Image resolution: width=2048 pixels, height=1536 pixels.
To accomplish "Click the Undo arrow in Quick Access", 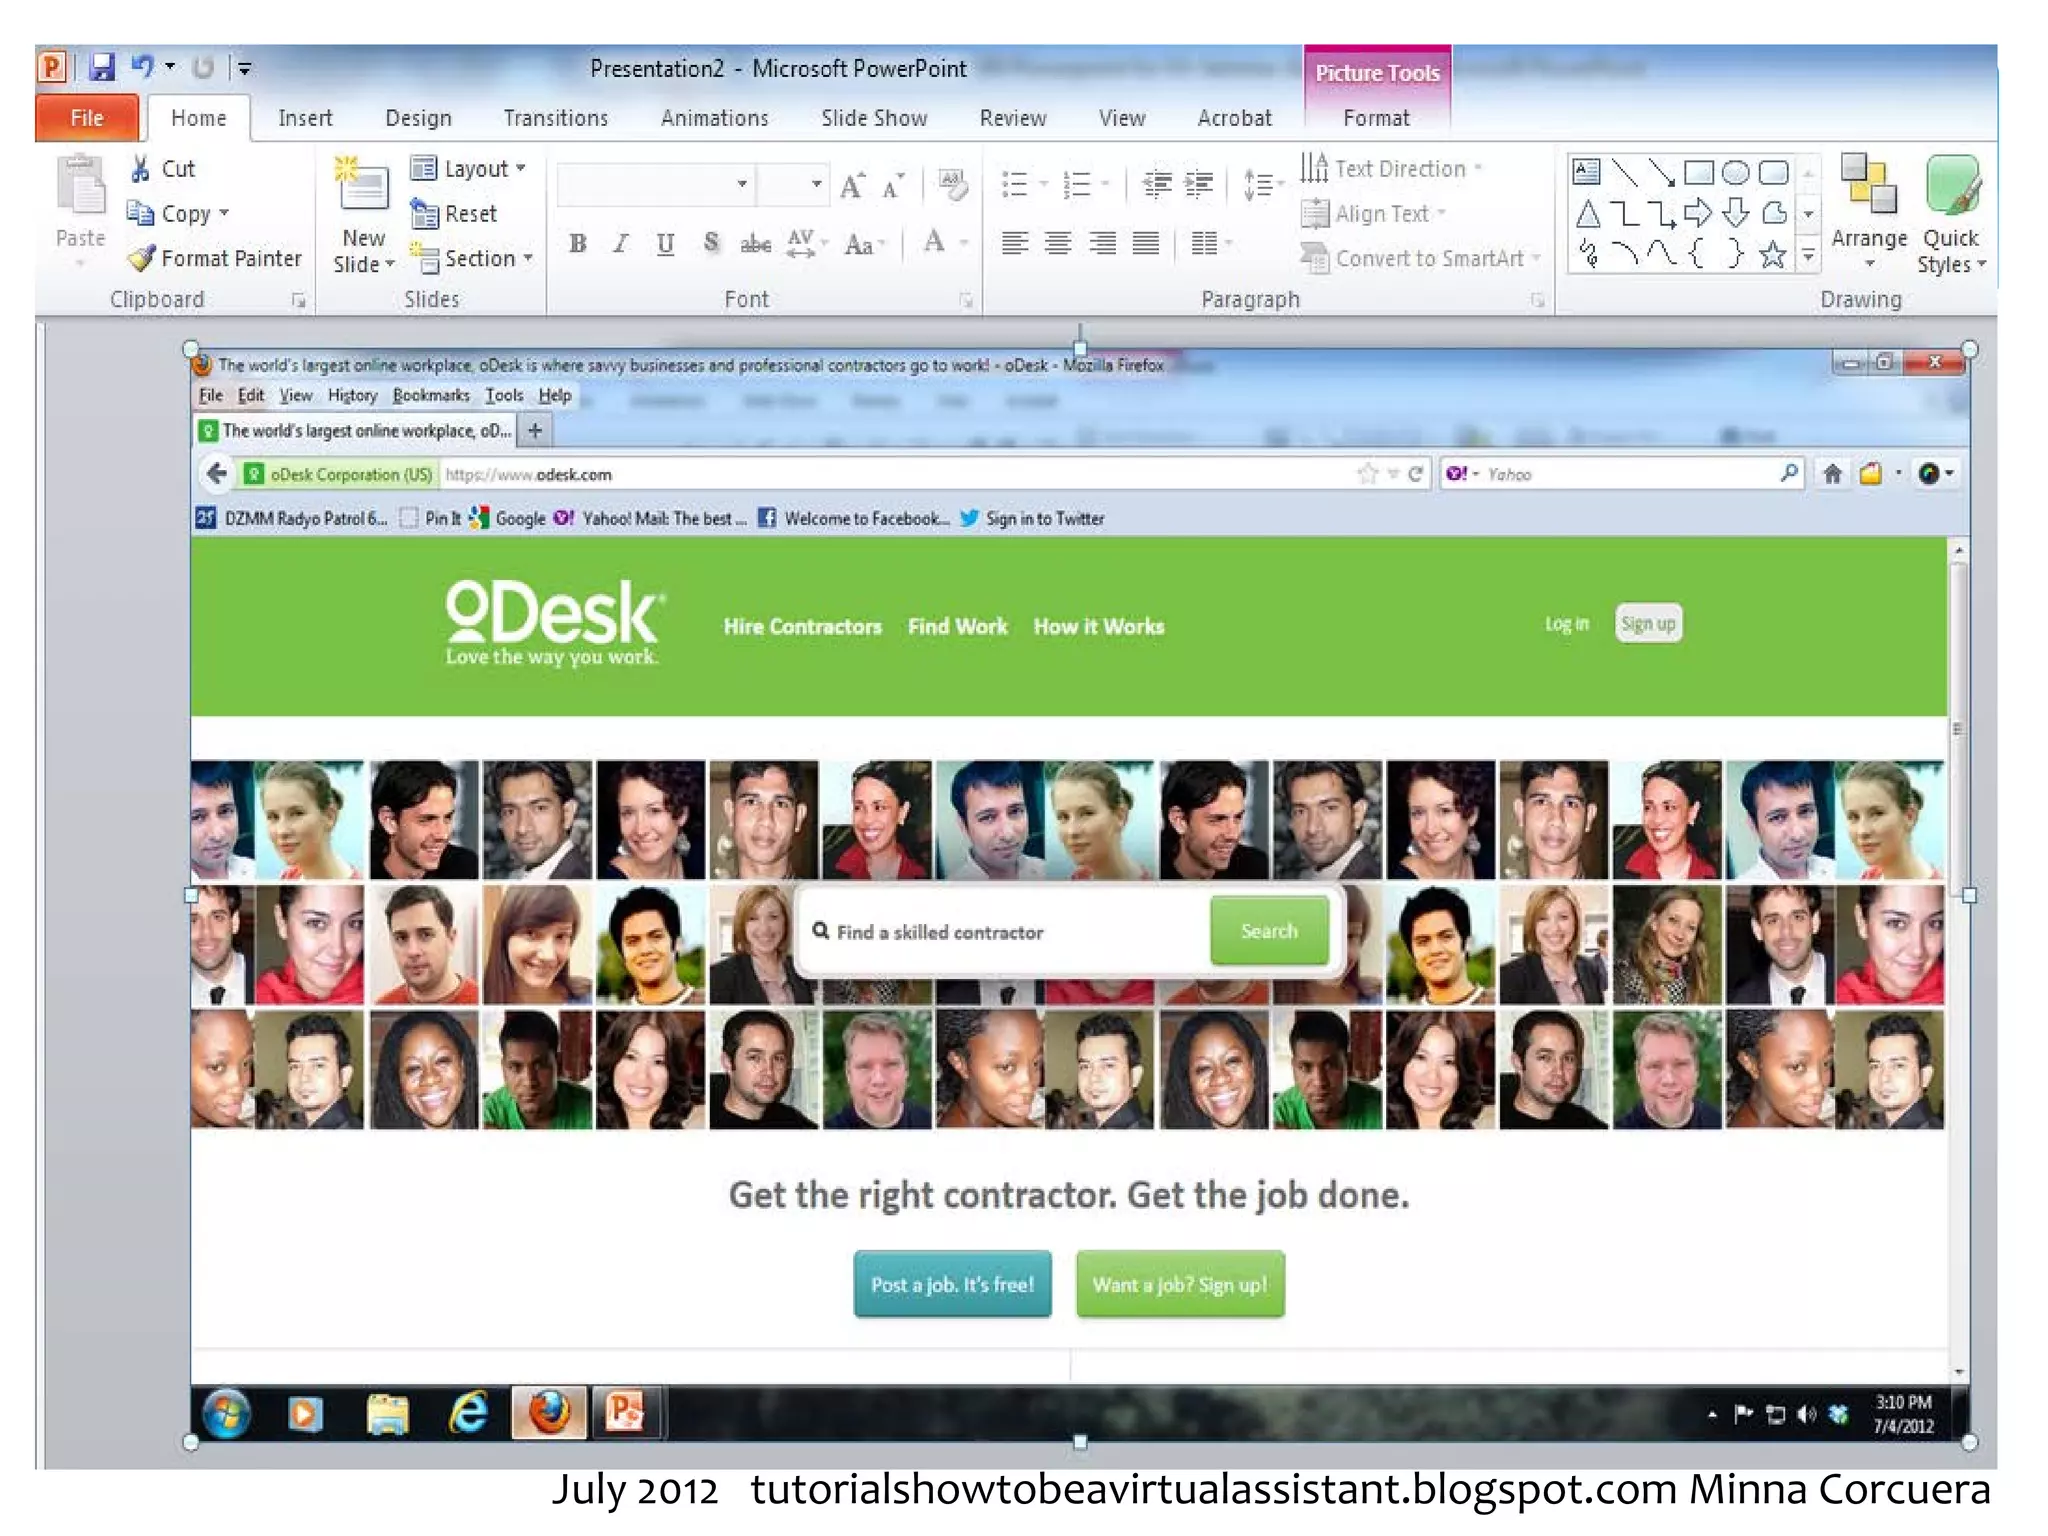I will [142, 67].
